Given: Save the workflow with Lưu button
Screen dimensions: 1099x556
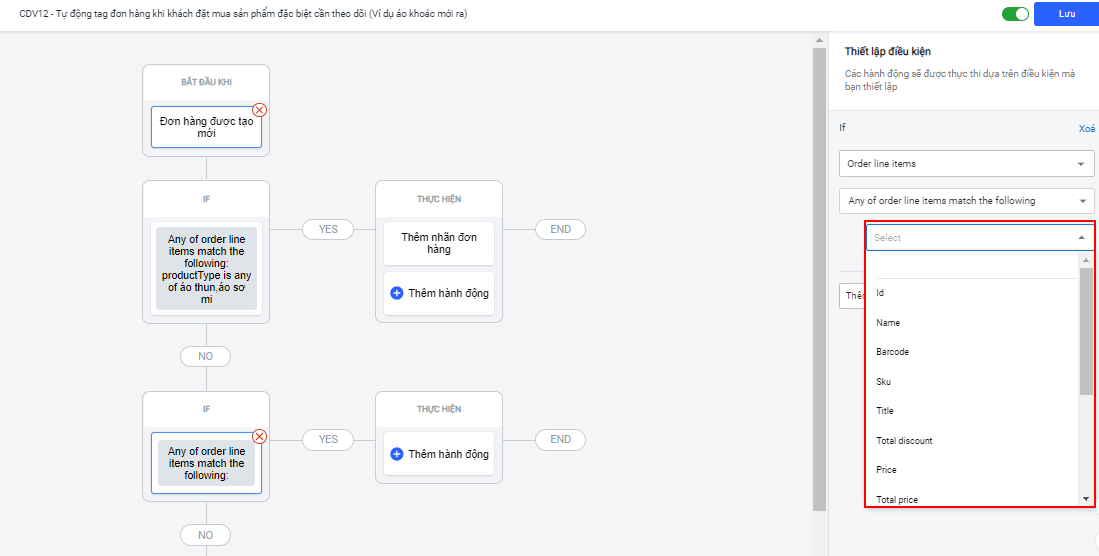Looking at the screenshot, I should (x=1066, y=14).
